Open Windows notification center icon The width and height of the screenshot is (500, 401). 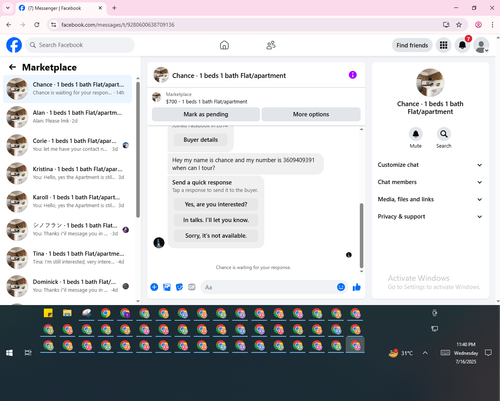(x=488, y=353)
